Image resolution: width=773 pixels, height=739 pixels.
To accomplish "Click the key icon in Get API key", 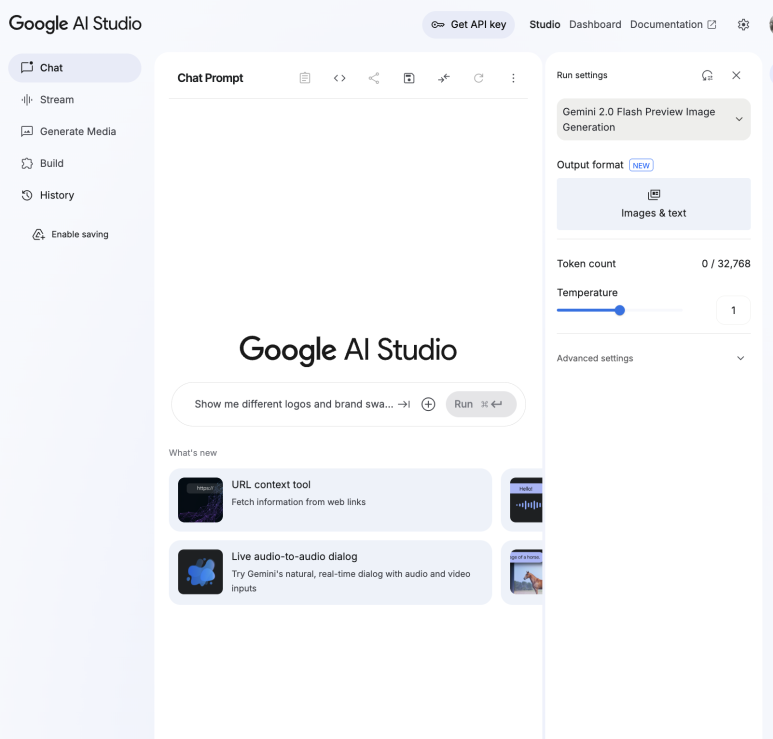I will click(438, 25).
